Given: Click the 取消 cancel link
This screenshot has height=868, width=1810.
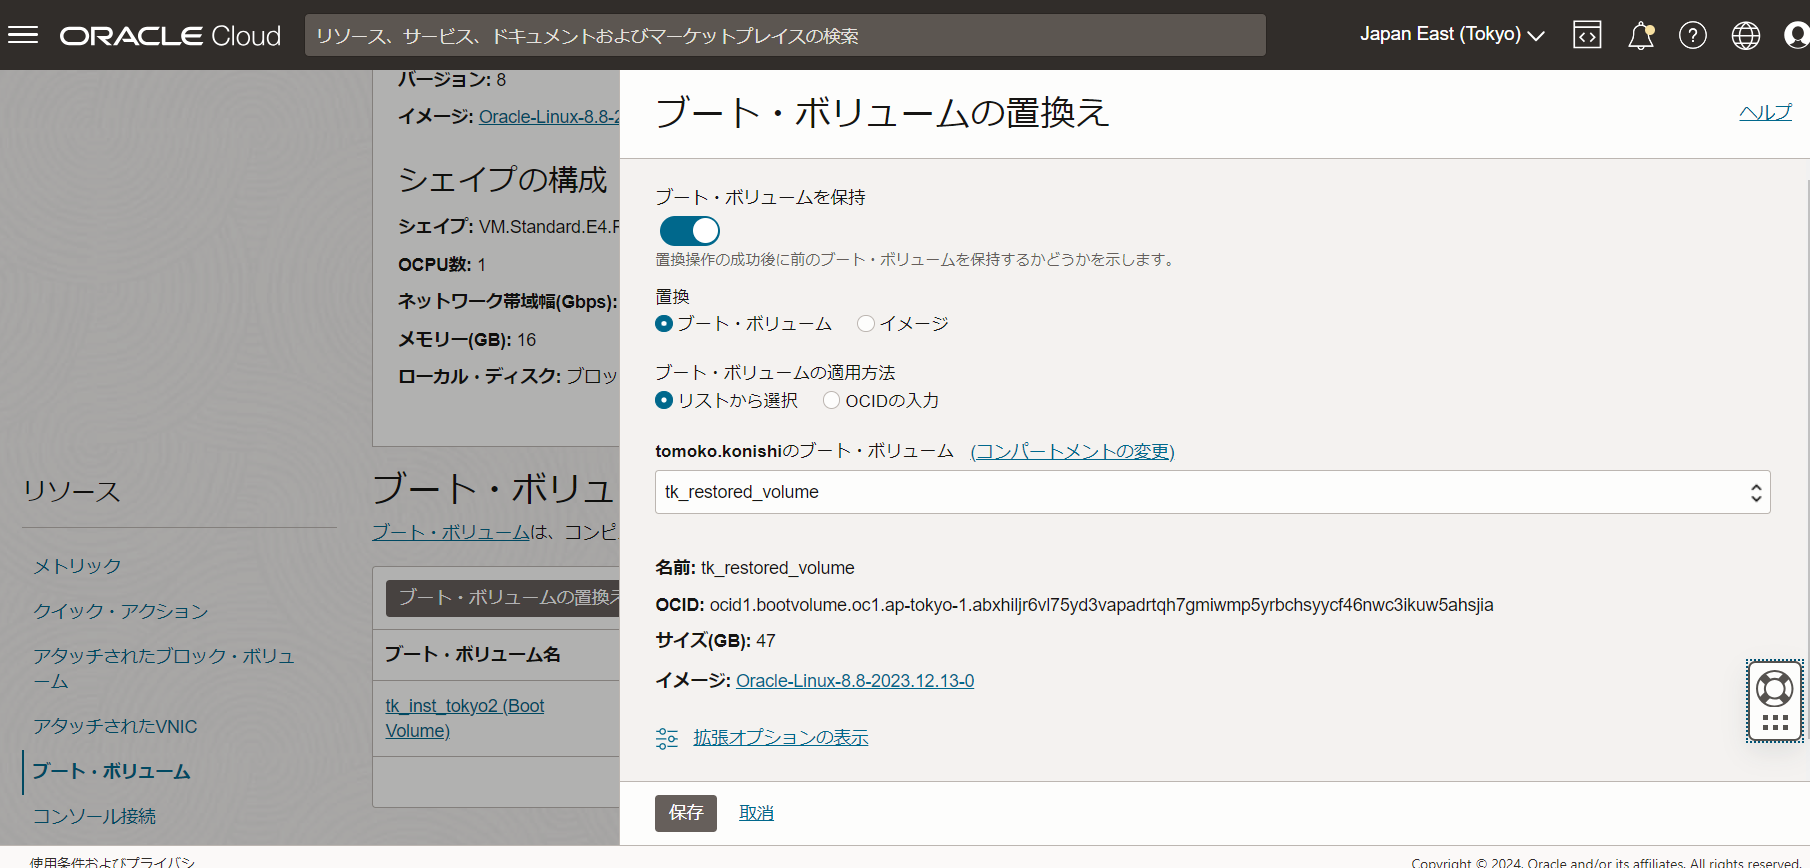Looking at the screenshot, I should (756, 813).
